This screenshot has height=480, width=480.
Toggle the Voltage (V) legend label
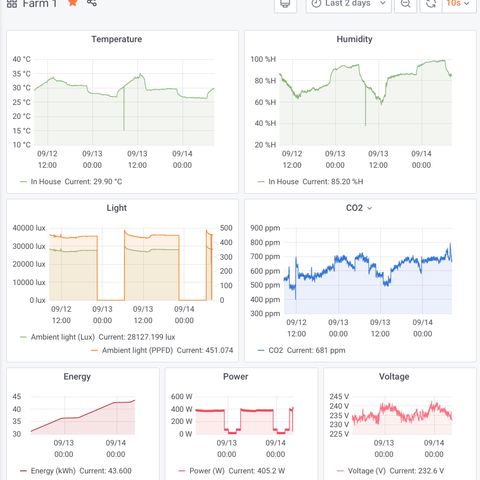coord(367,471)
